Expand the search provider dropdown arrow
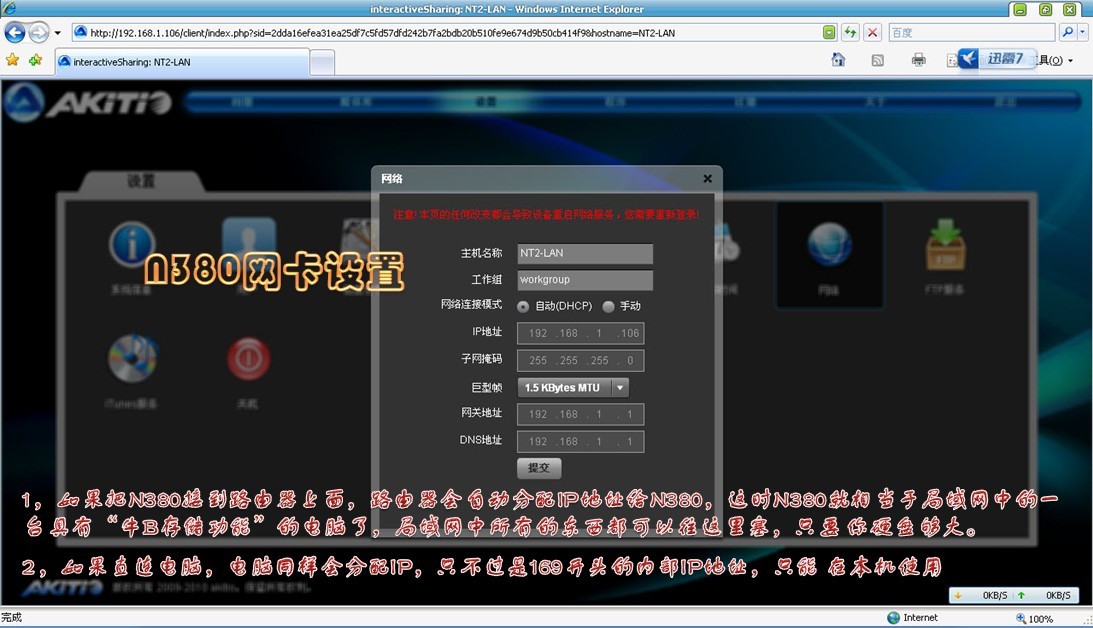Screen dimensions: 1093x628 [x=1083, y=32]
